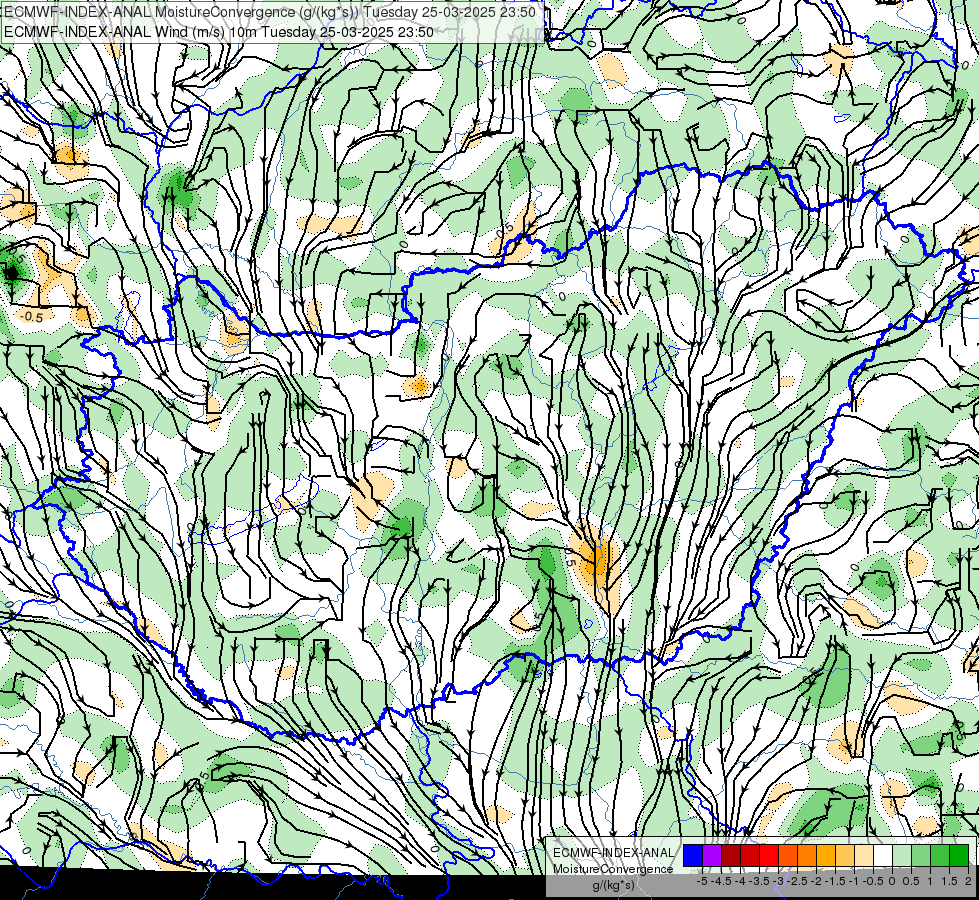The height and width of the screenshot is (900, 979).
Task: Click the '0.5' tick label in the legend
Action: coord(911,881)
